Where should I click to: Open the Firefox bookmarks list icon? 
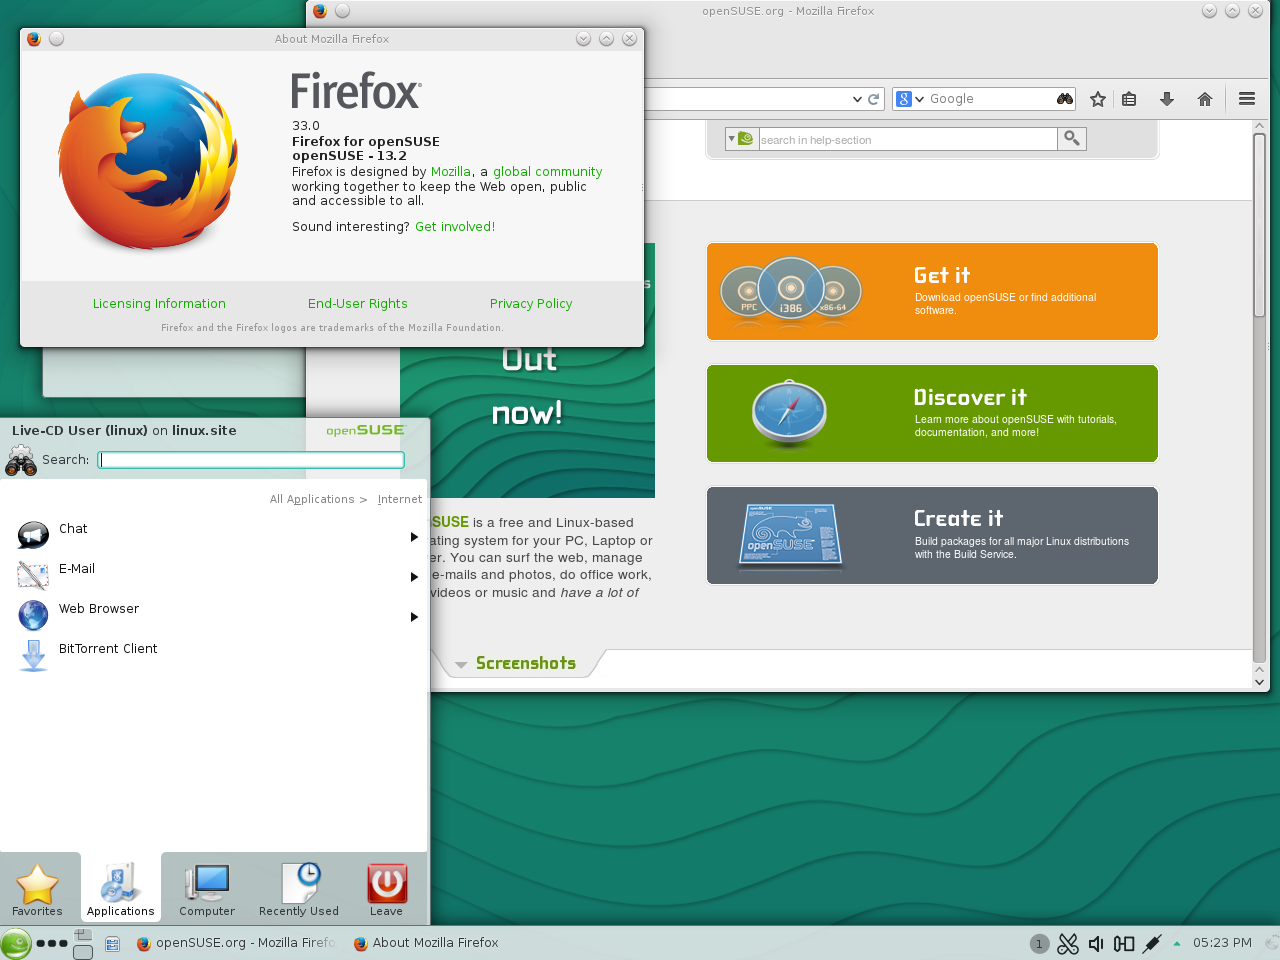click(1129, 99)
